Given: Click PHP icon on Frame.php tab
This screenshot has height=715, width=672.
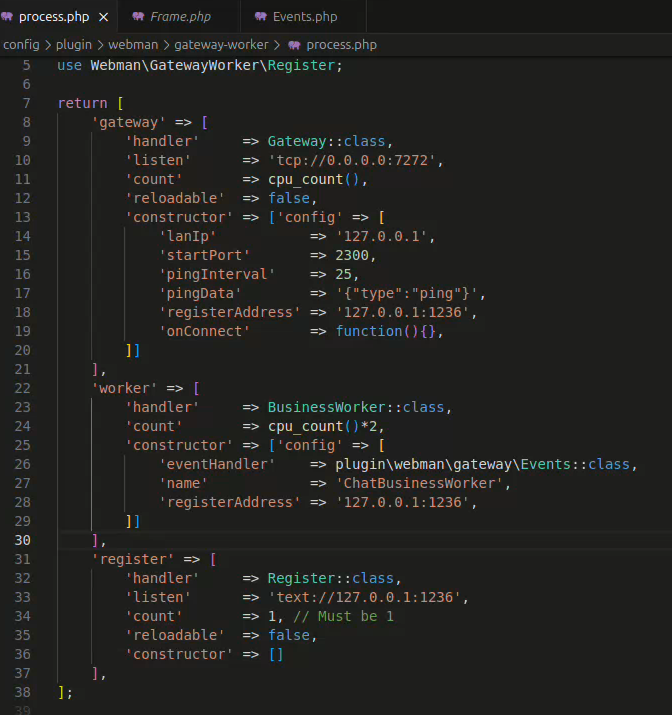Looking at the screenshot, I should click(x=138, y=17).
